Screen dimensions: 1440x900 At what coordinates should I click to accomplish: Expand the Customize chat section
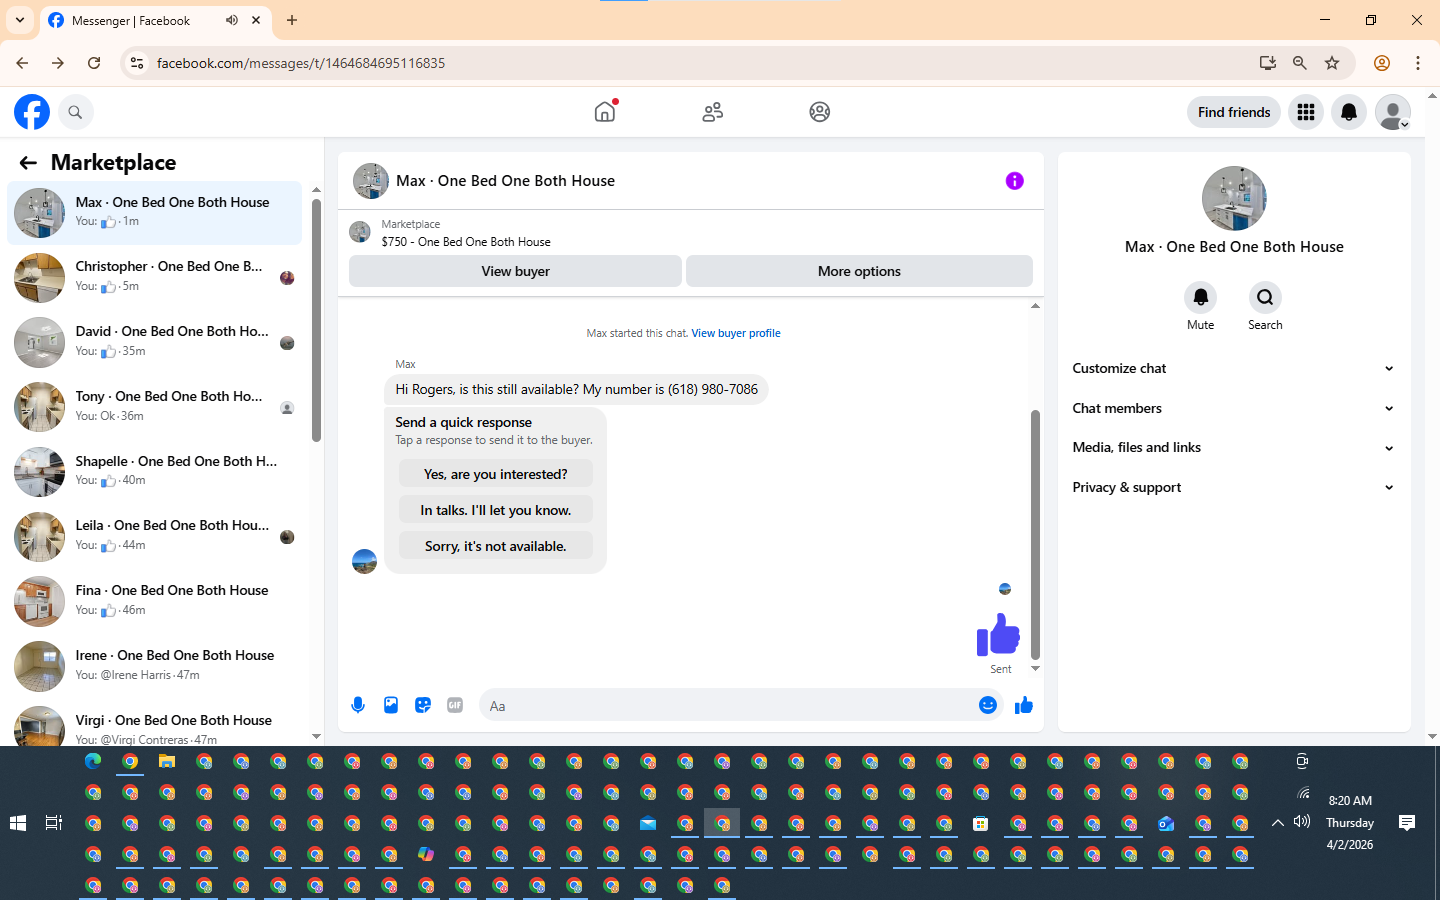pos(1233,368)
